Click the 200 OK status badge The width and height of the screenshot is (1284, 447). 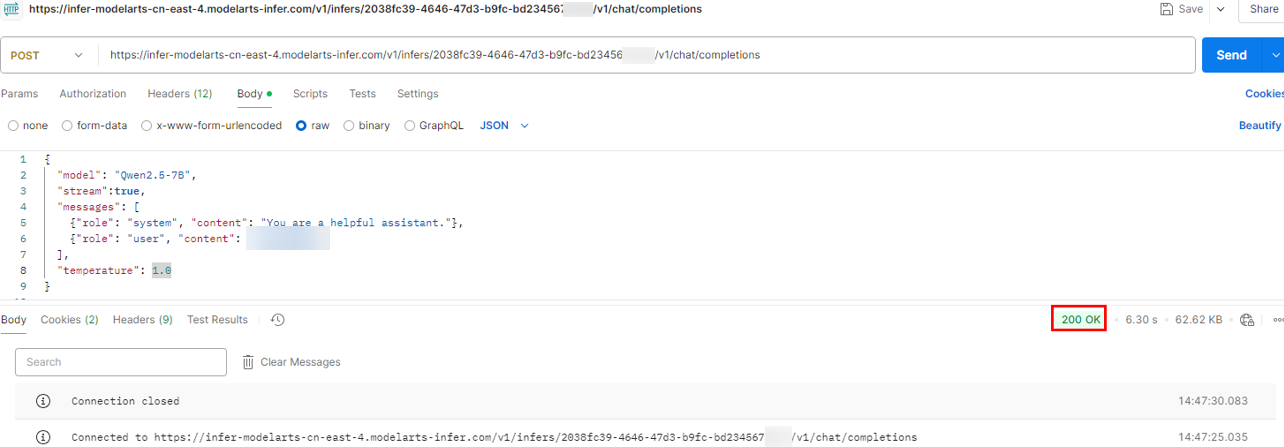pyautogui.click(x=1079, y=320)
